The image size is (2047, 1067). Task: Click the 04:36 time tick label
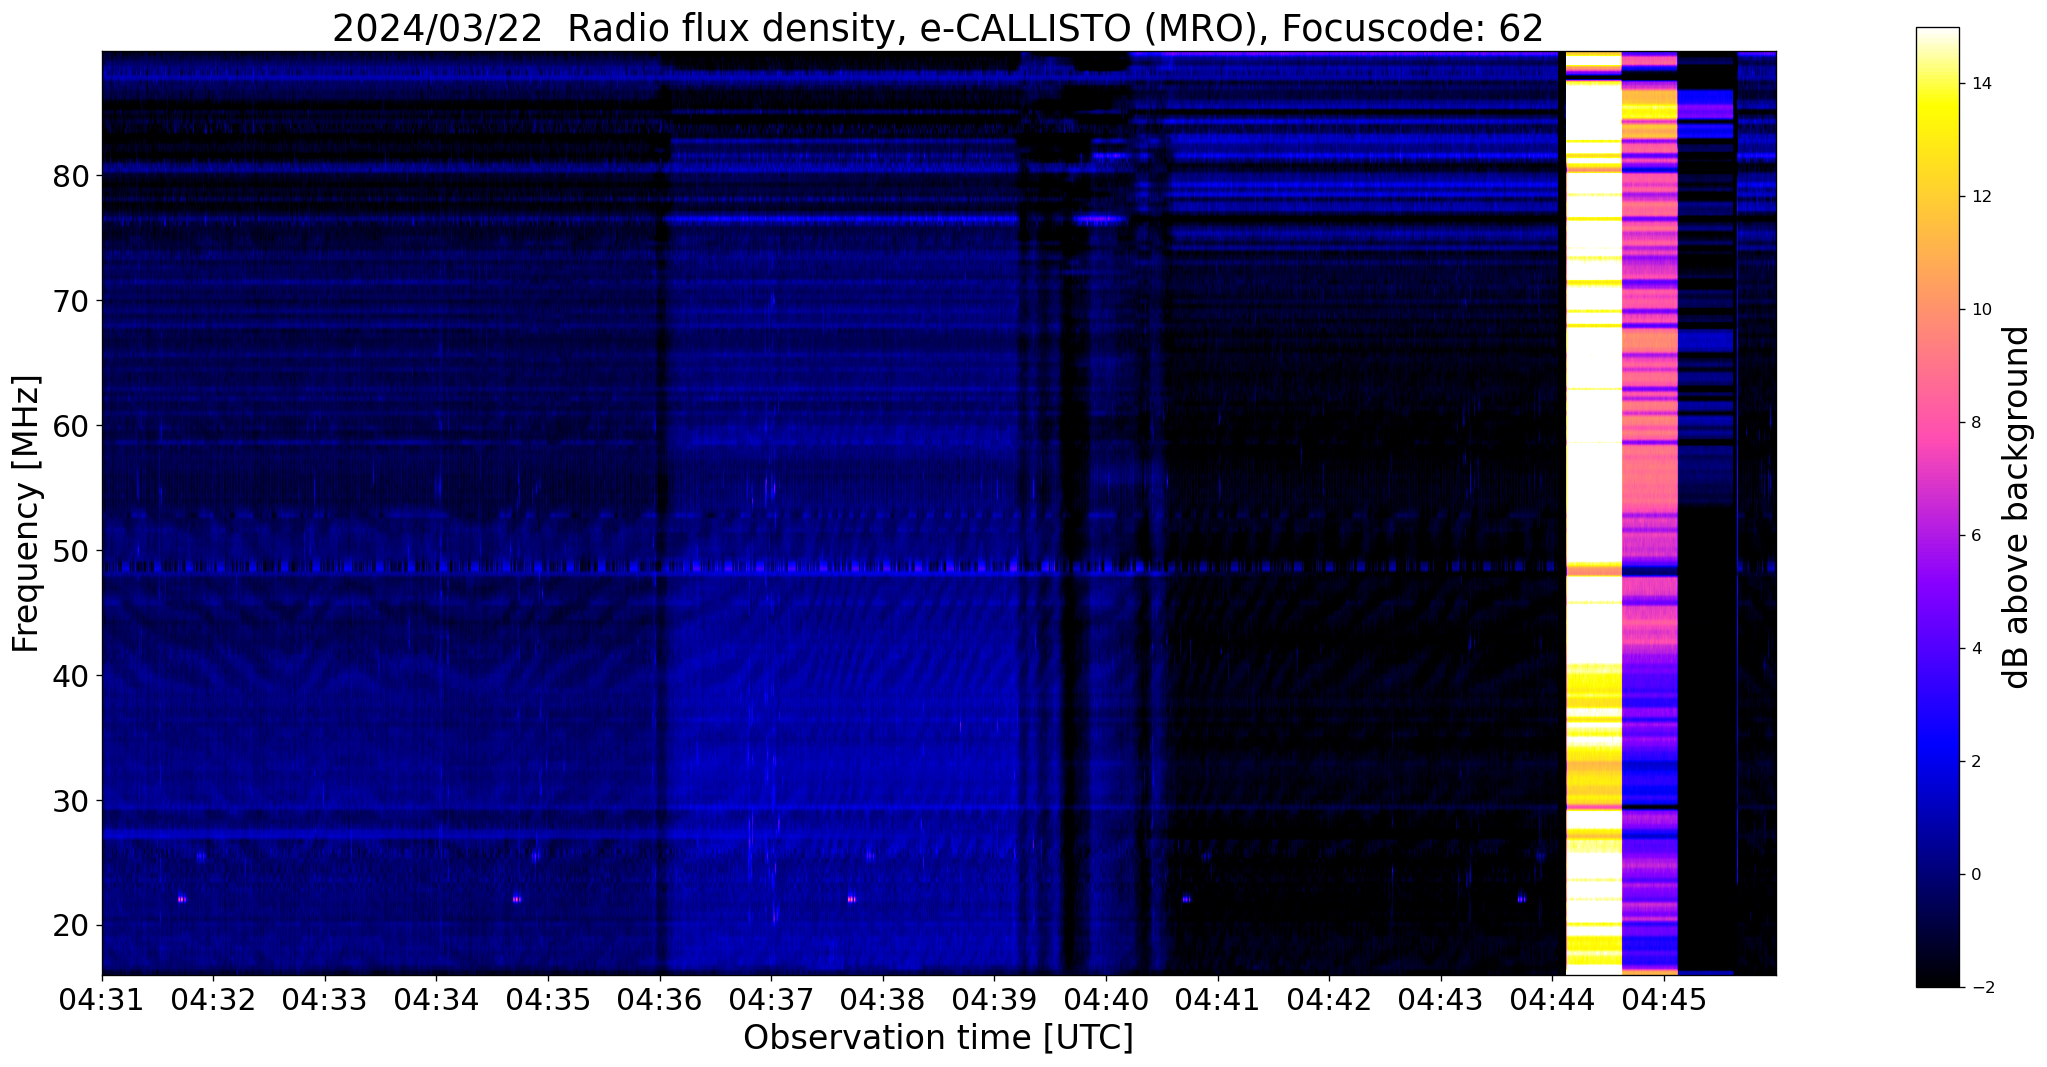click(x=660, y=998)
